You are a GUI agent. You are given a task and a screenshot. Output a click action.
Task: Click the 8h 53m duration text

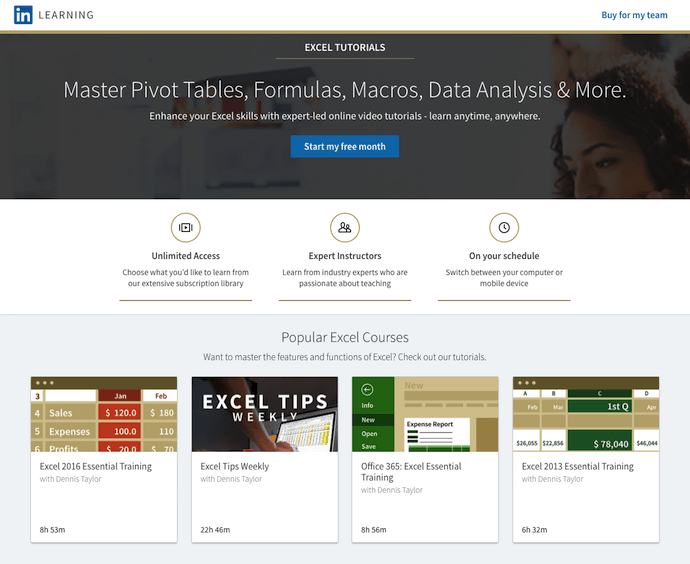point(52,530)
